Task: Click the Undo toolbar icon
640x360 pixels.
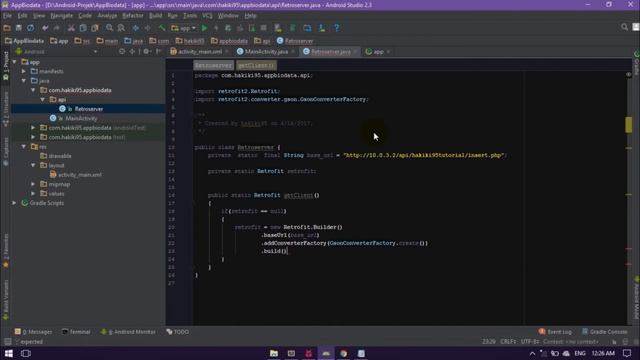Action: pyautogui.click(x=45, y=28)
